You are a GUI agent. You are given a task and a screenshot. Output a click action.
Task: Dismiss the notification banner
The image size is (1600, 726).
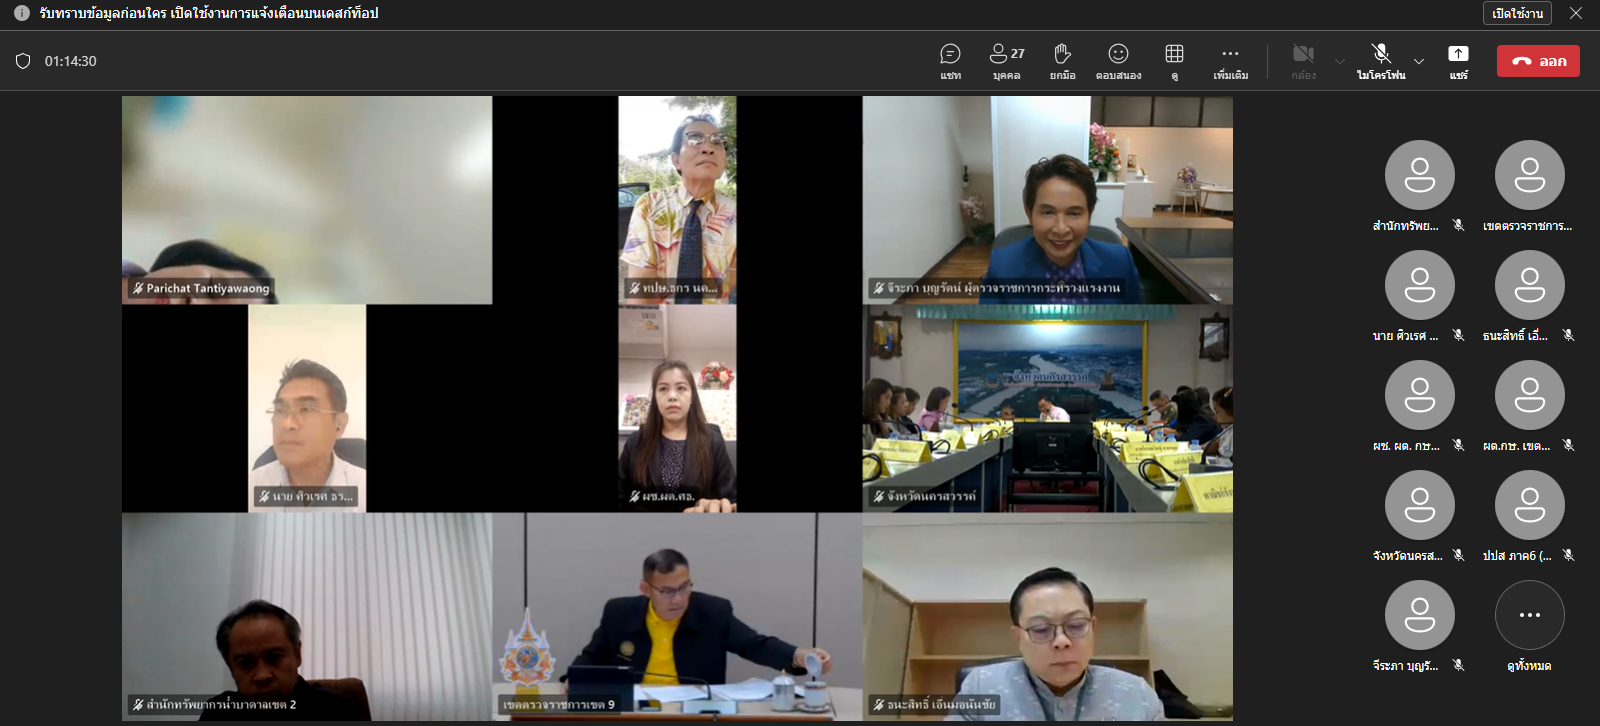1576,13
